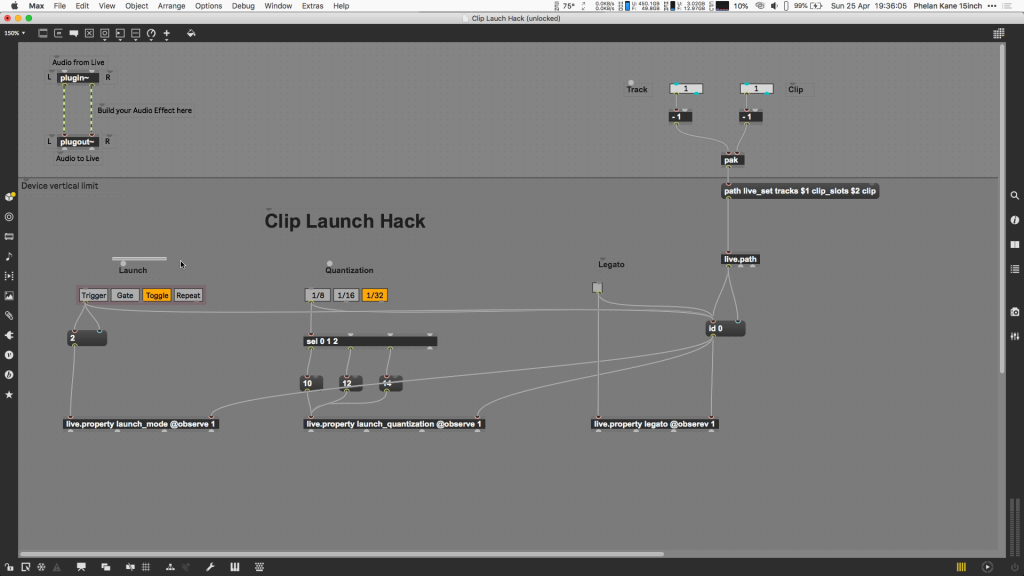Click the piano keys icon in bottom toolbar
The width and height of the screenshot is (1024, 576).
pyautogui.click(x=235, y=567)
